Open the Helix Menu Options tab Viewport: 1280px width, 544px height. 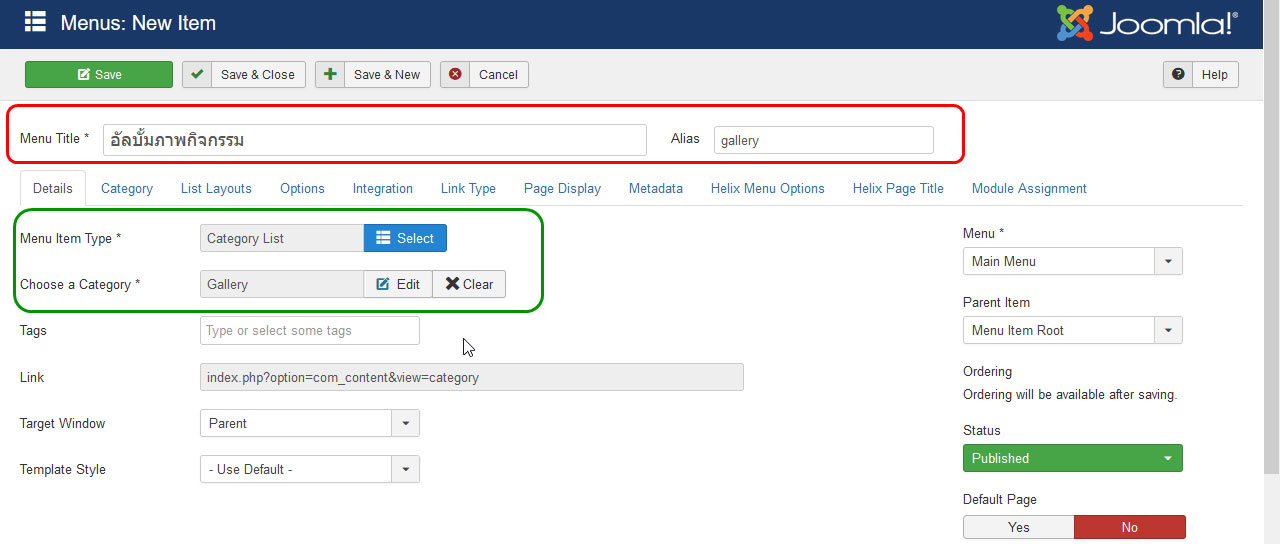[767, 188]
